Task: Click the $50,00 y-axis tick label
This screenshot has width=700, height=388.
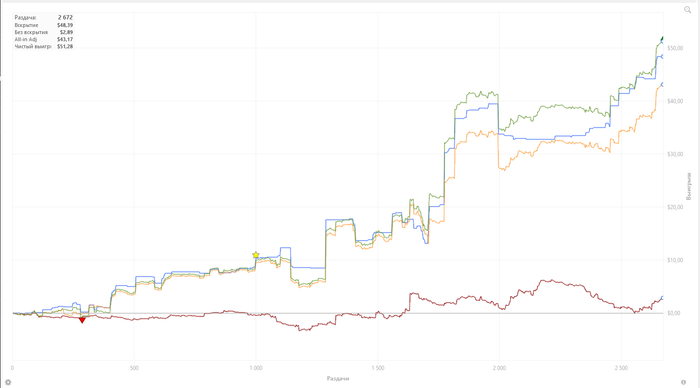Action: click(x=675, y=48)
